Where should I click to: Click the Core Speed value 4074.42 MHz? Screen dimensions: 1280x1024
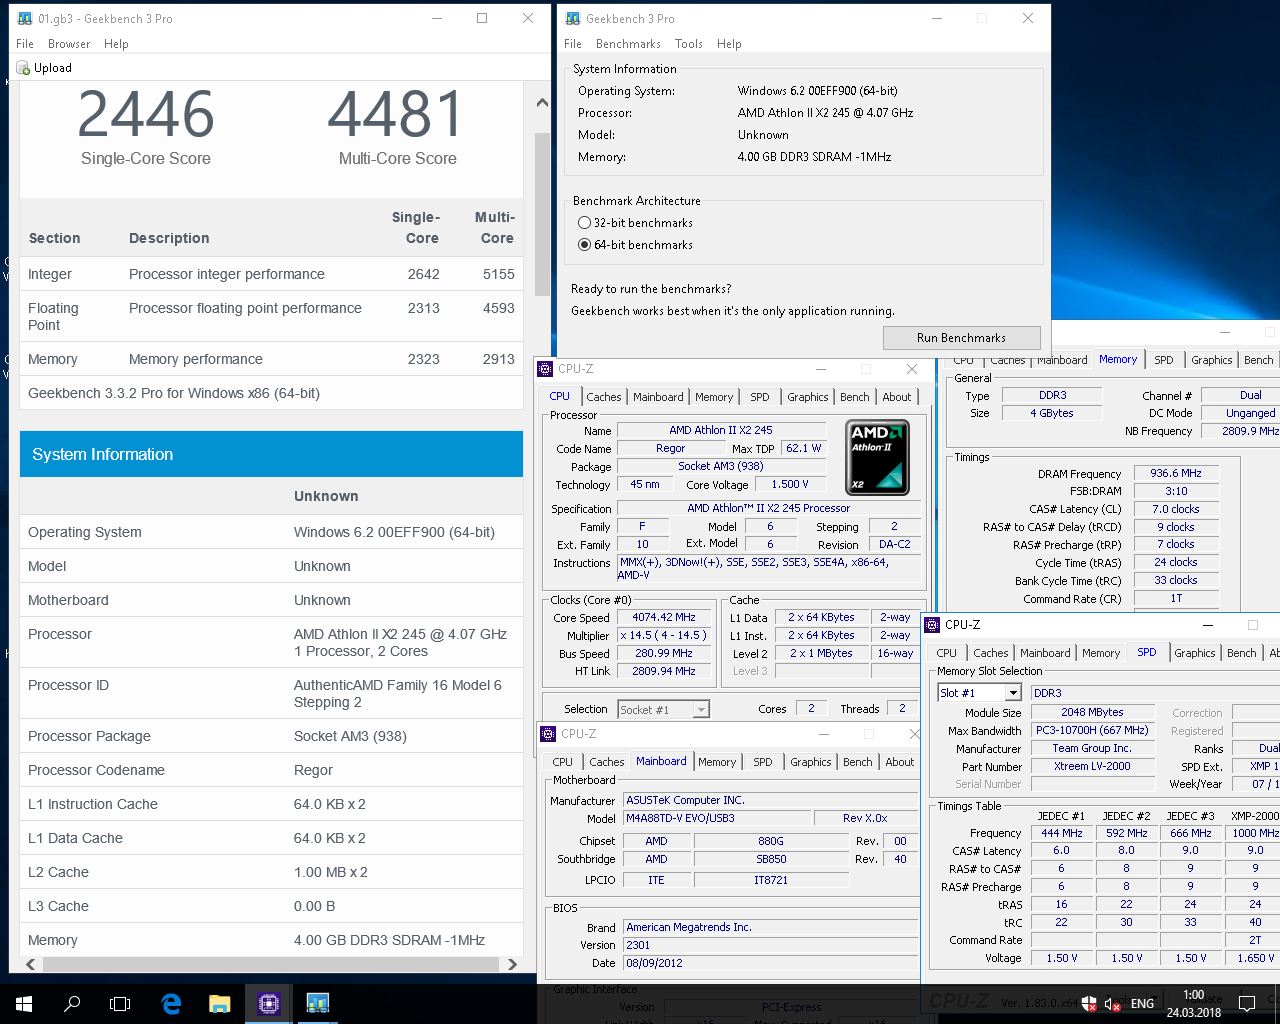tap(664, 617)
